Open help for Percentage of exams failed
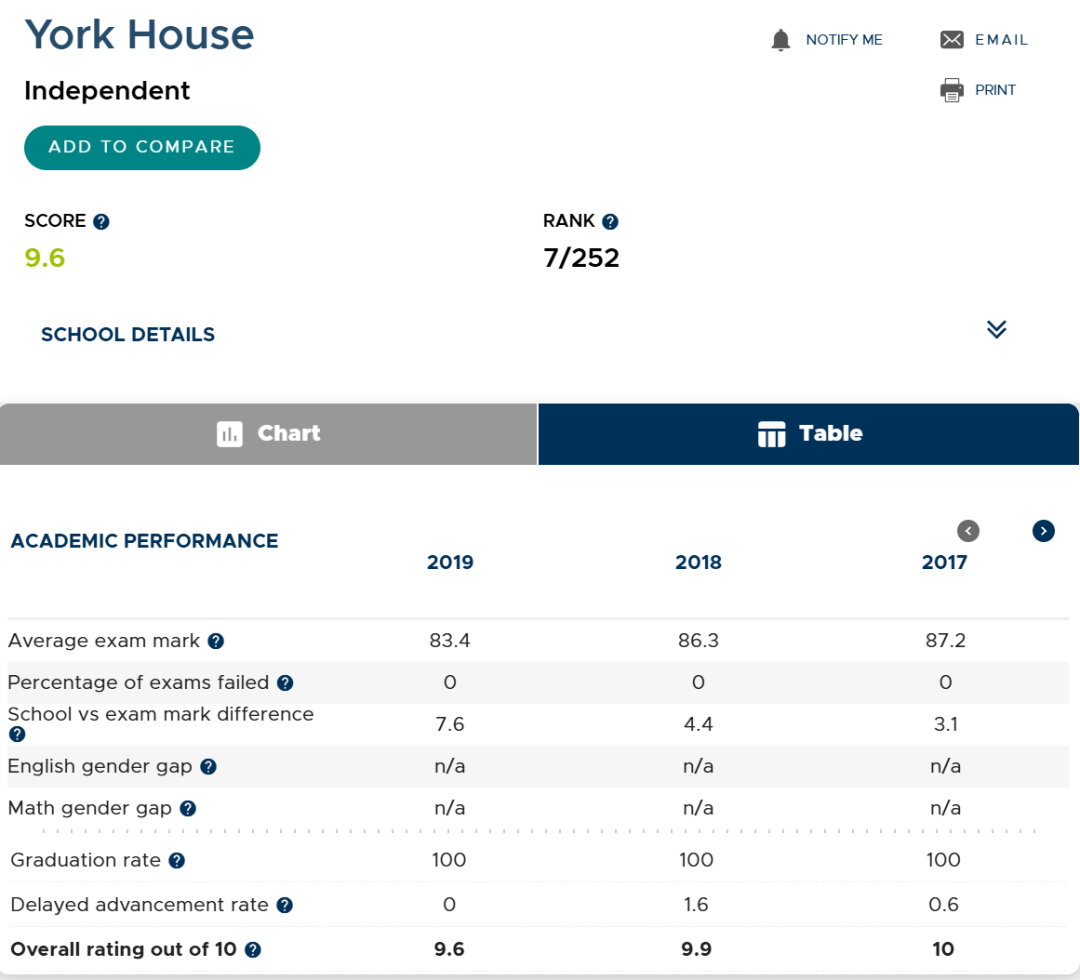The height and width of the screenshot is (980, 1080). (285, 682)
